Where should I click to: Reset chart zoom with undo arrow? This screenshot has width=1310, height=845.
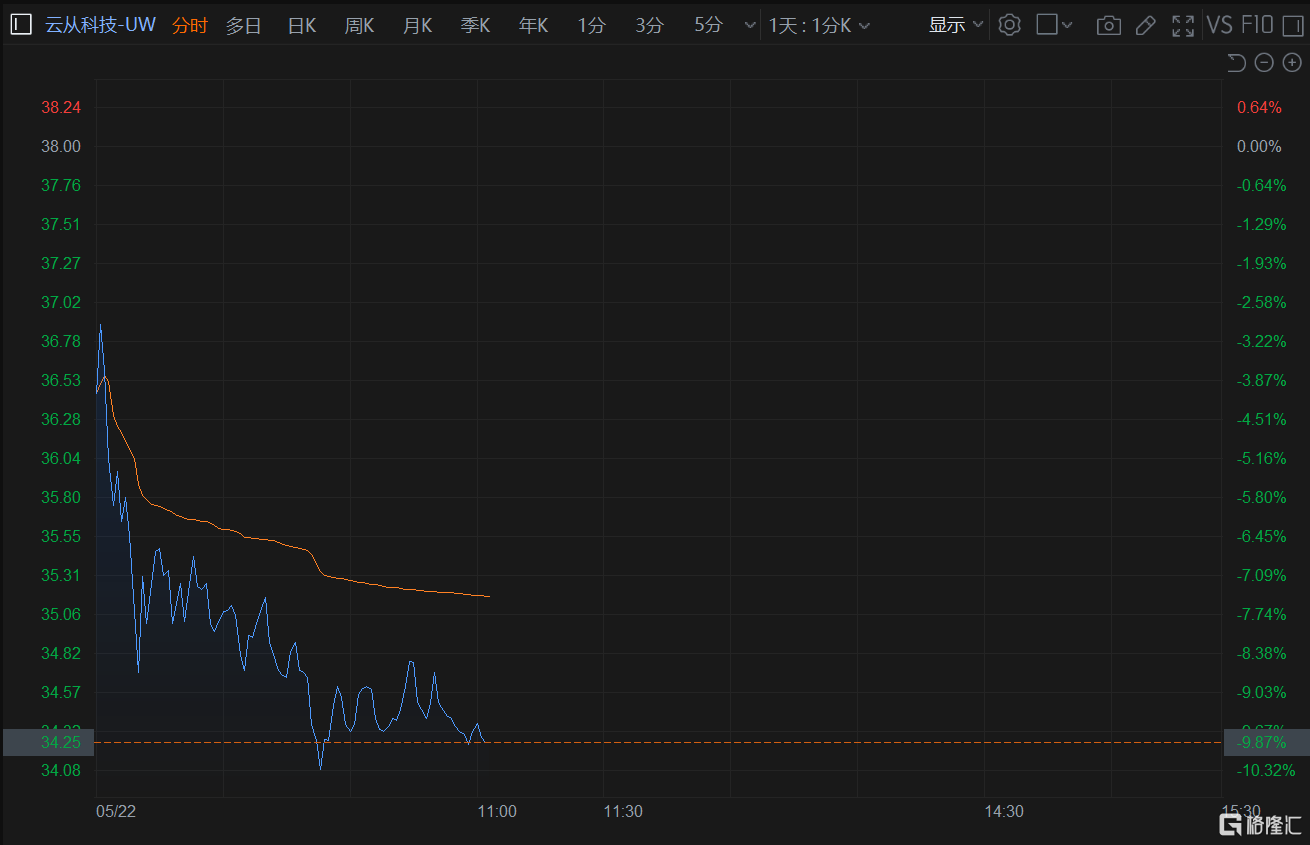[x=1236, y=63]
